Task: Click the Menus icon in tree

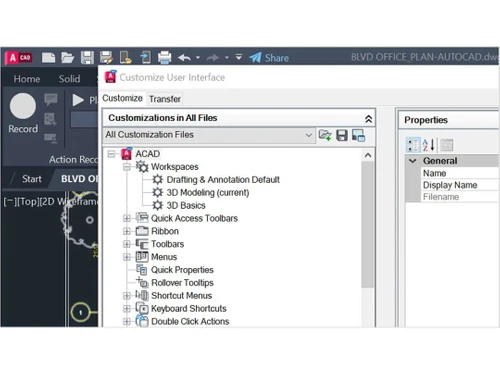Action: [142, 257]
